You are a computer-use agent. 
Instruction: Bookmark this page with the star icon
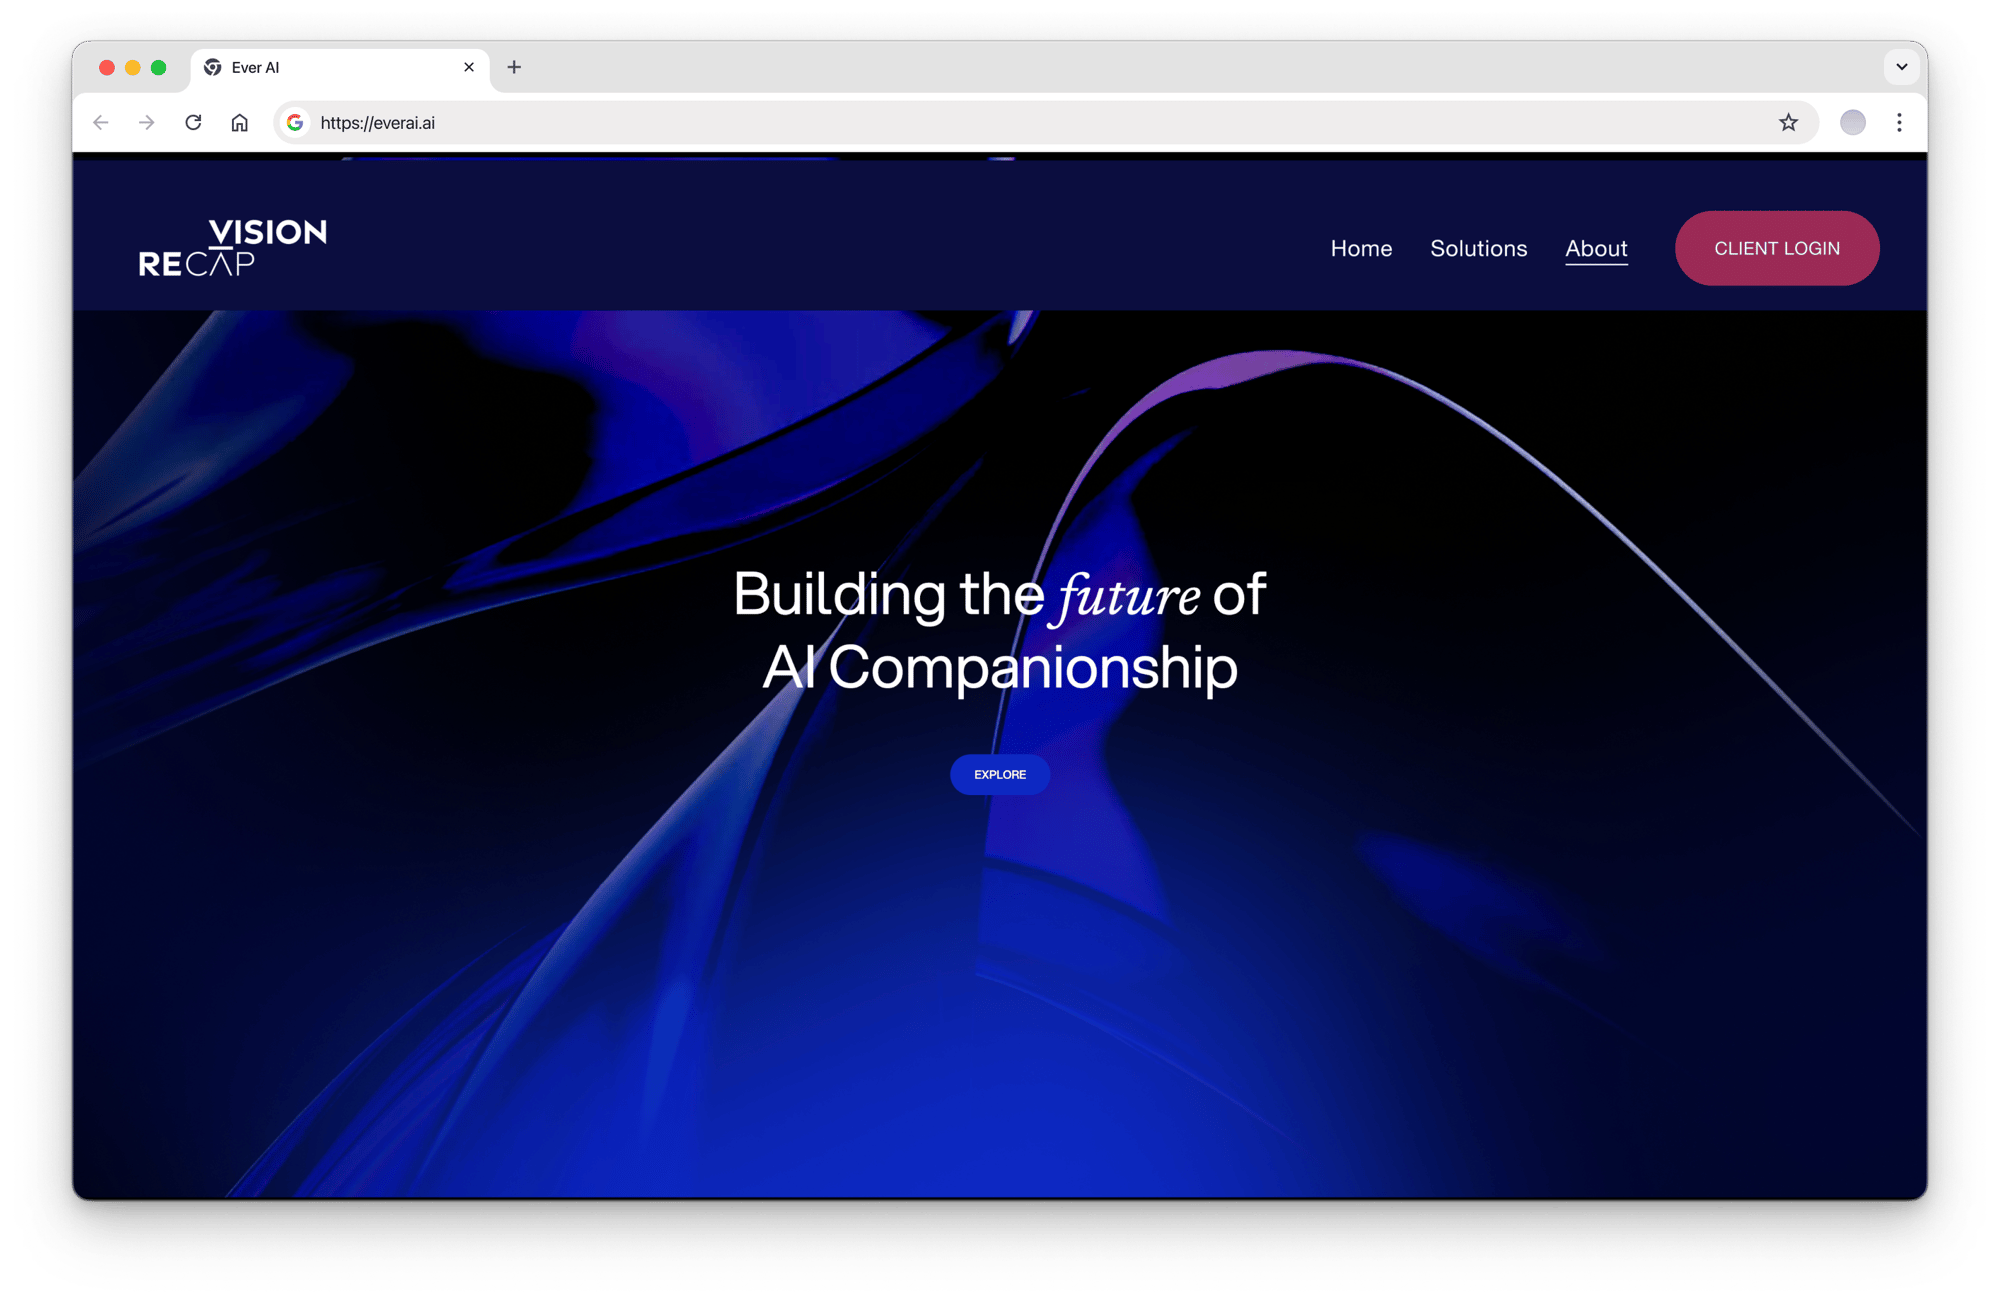pos(1788,123)
